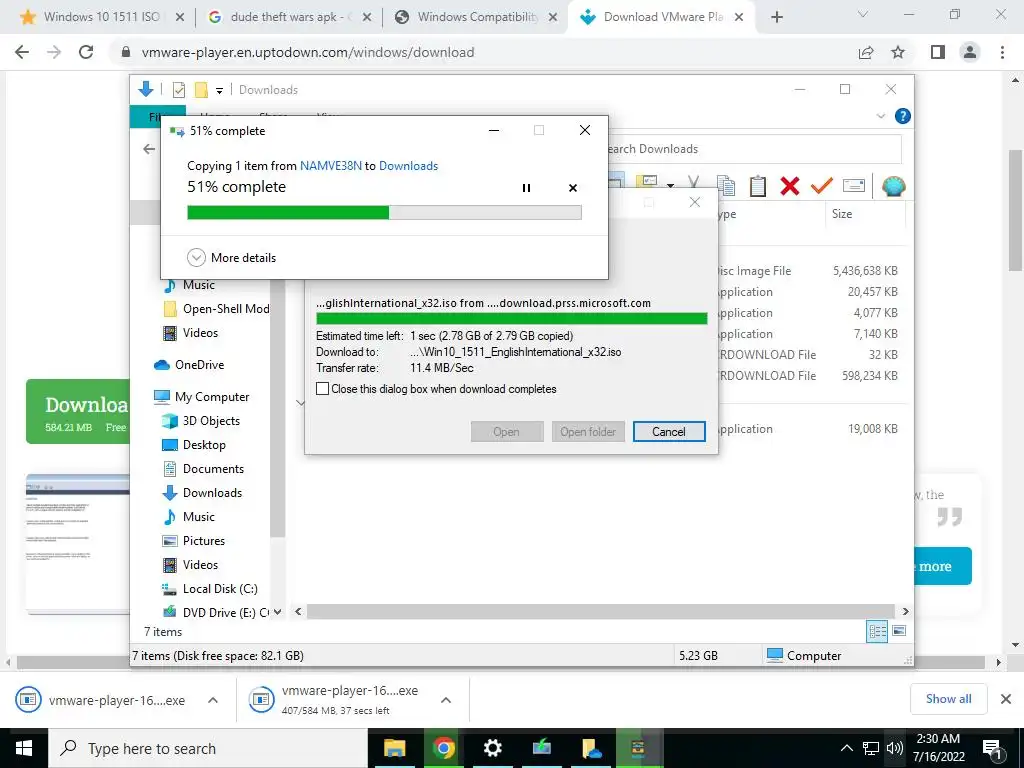This screenshot has width=1024, height=768.
Task: Cancel the 51% file copy with small X
Action: pos(573,188)
